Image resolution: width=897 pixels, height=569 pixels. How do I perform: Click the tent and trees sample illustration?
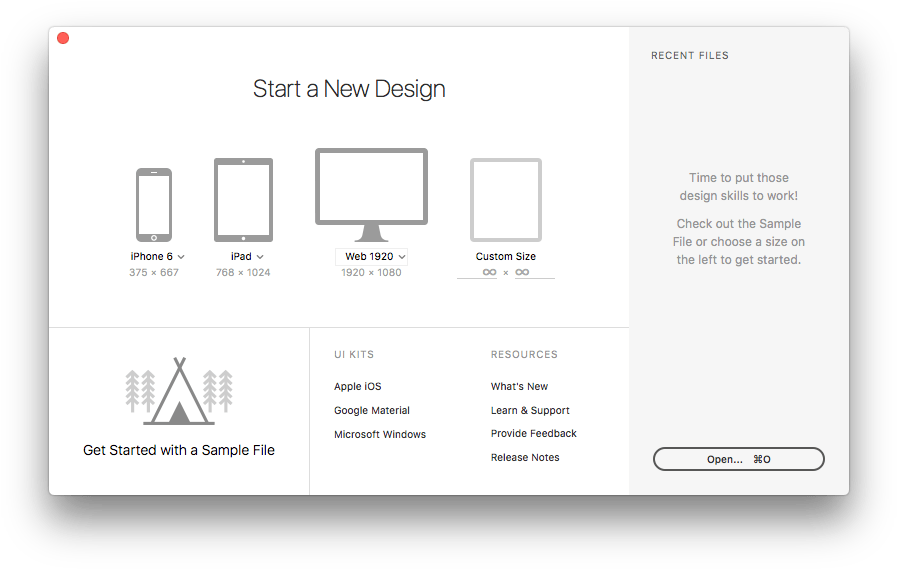click(x=179, y=391)
